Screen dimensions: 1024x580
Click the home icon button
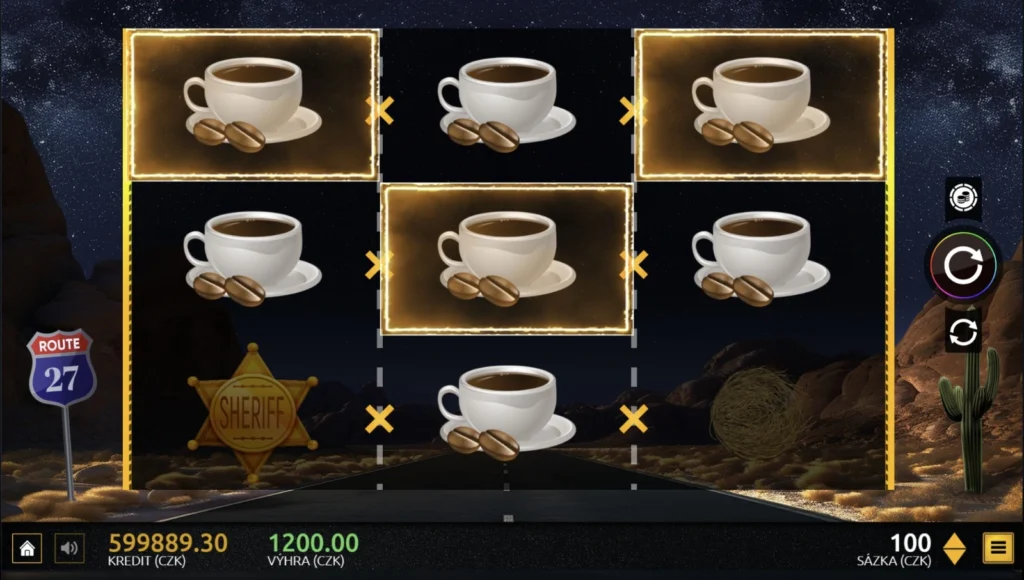27,548
